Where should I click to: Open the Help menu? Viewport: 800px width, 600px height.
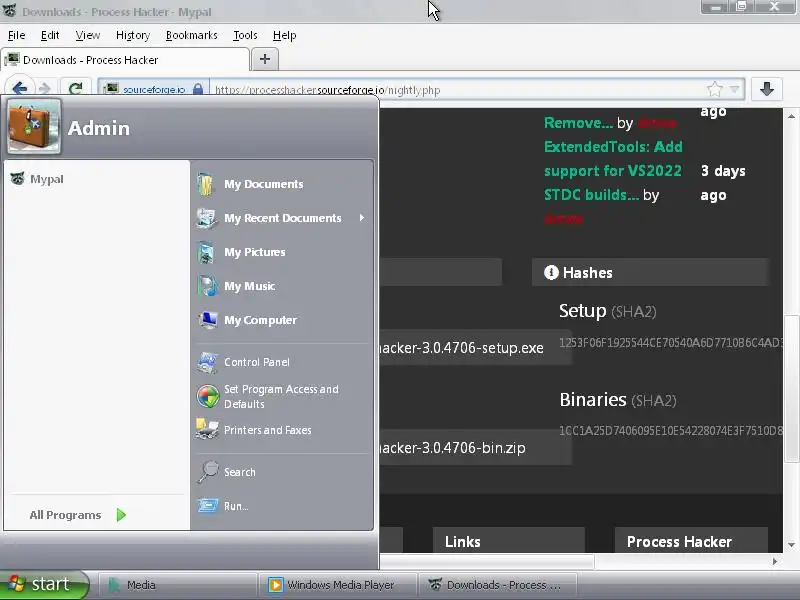[284, 35]
